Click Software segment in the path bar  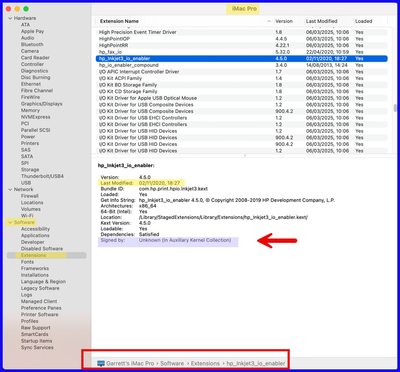point(172,363)
